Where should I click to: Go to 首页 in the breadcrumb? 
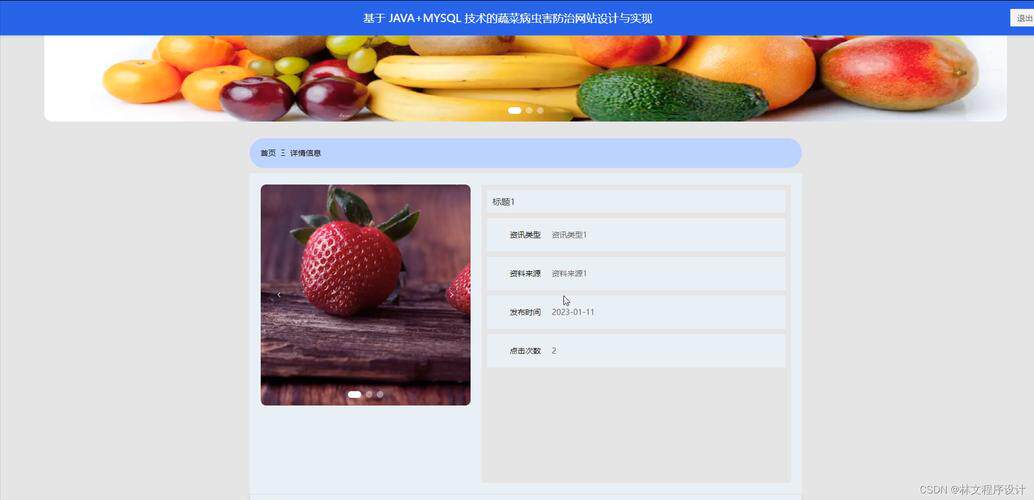click(268, 153)
